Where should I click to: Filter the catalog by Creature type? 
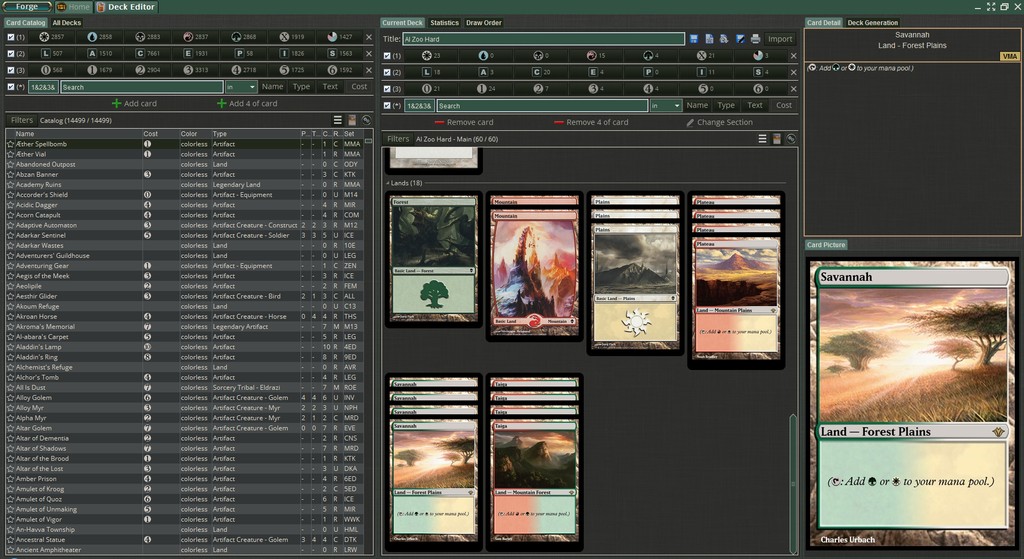coord(140,53)
